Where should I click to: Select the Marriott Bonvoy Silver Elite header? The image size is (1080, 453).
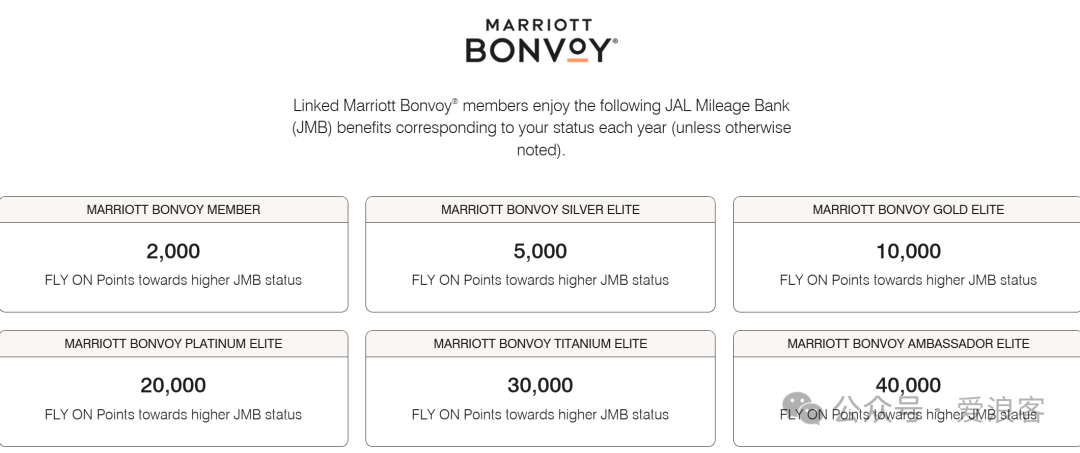(540, 210)
